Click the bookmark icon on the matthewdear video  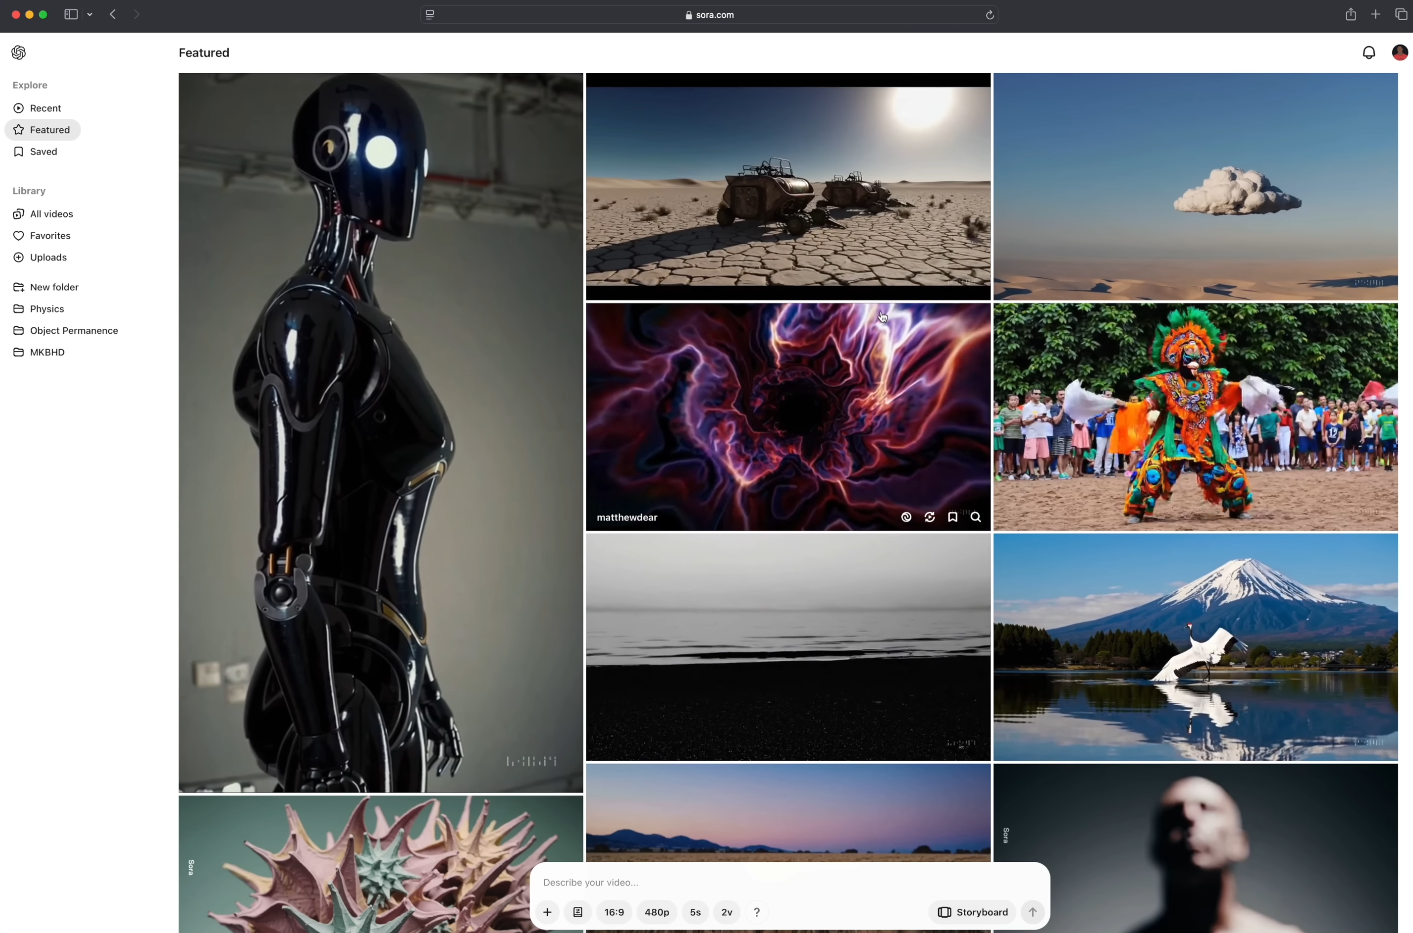click(952, 517)
